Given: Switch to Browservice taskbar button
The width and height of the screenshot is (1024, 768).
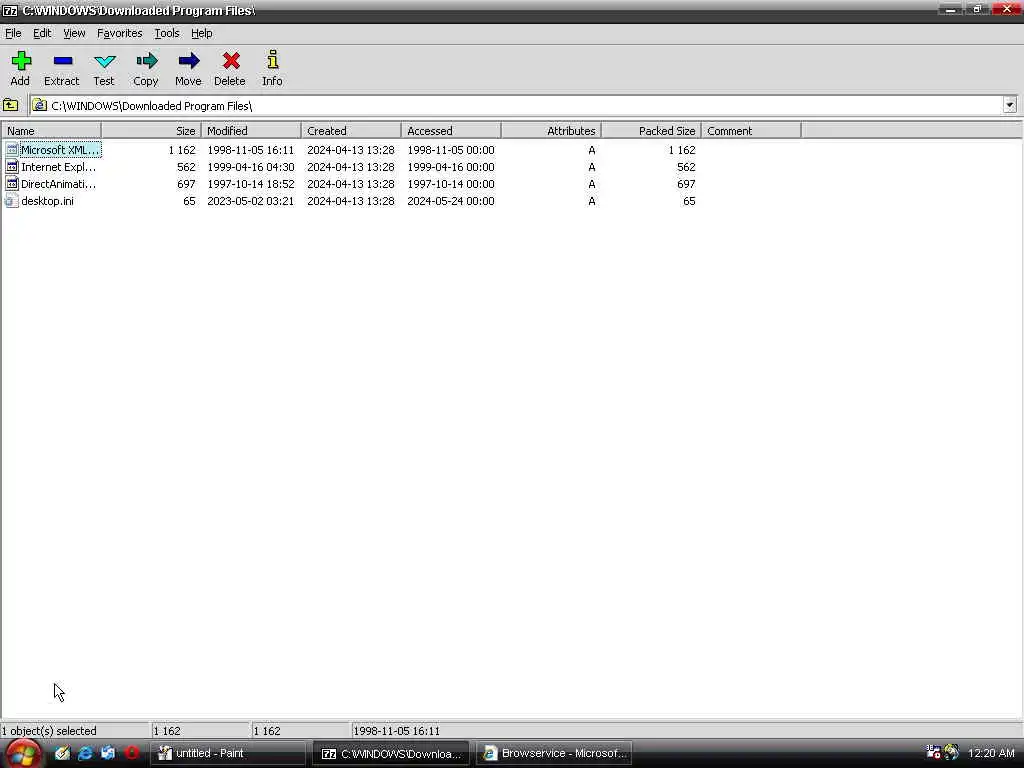Looking at the screenshot, I should coord(554,753).
